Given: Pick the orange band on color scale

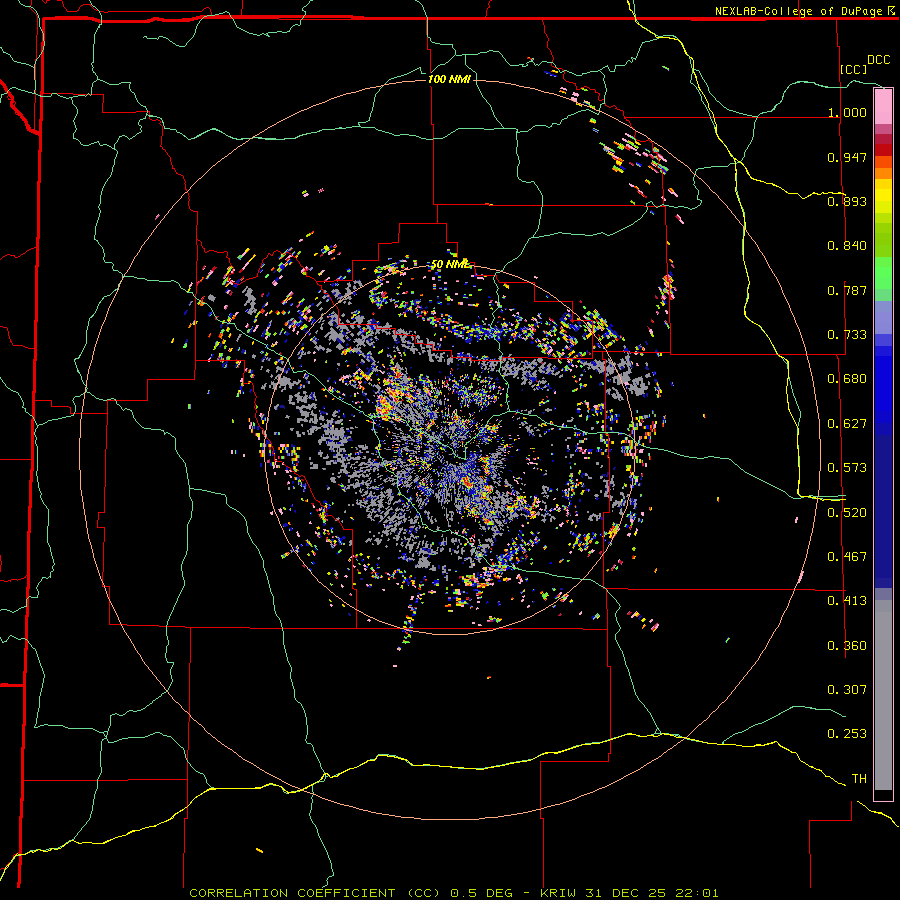Looking at the screenshot, I should (883, 173).
